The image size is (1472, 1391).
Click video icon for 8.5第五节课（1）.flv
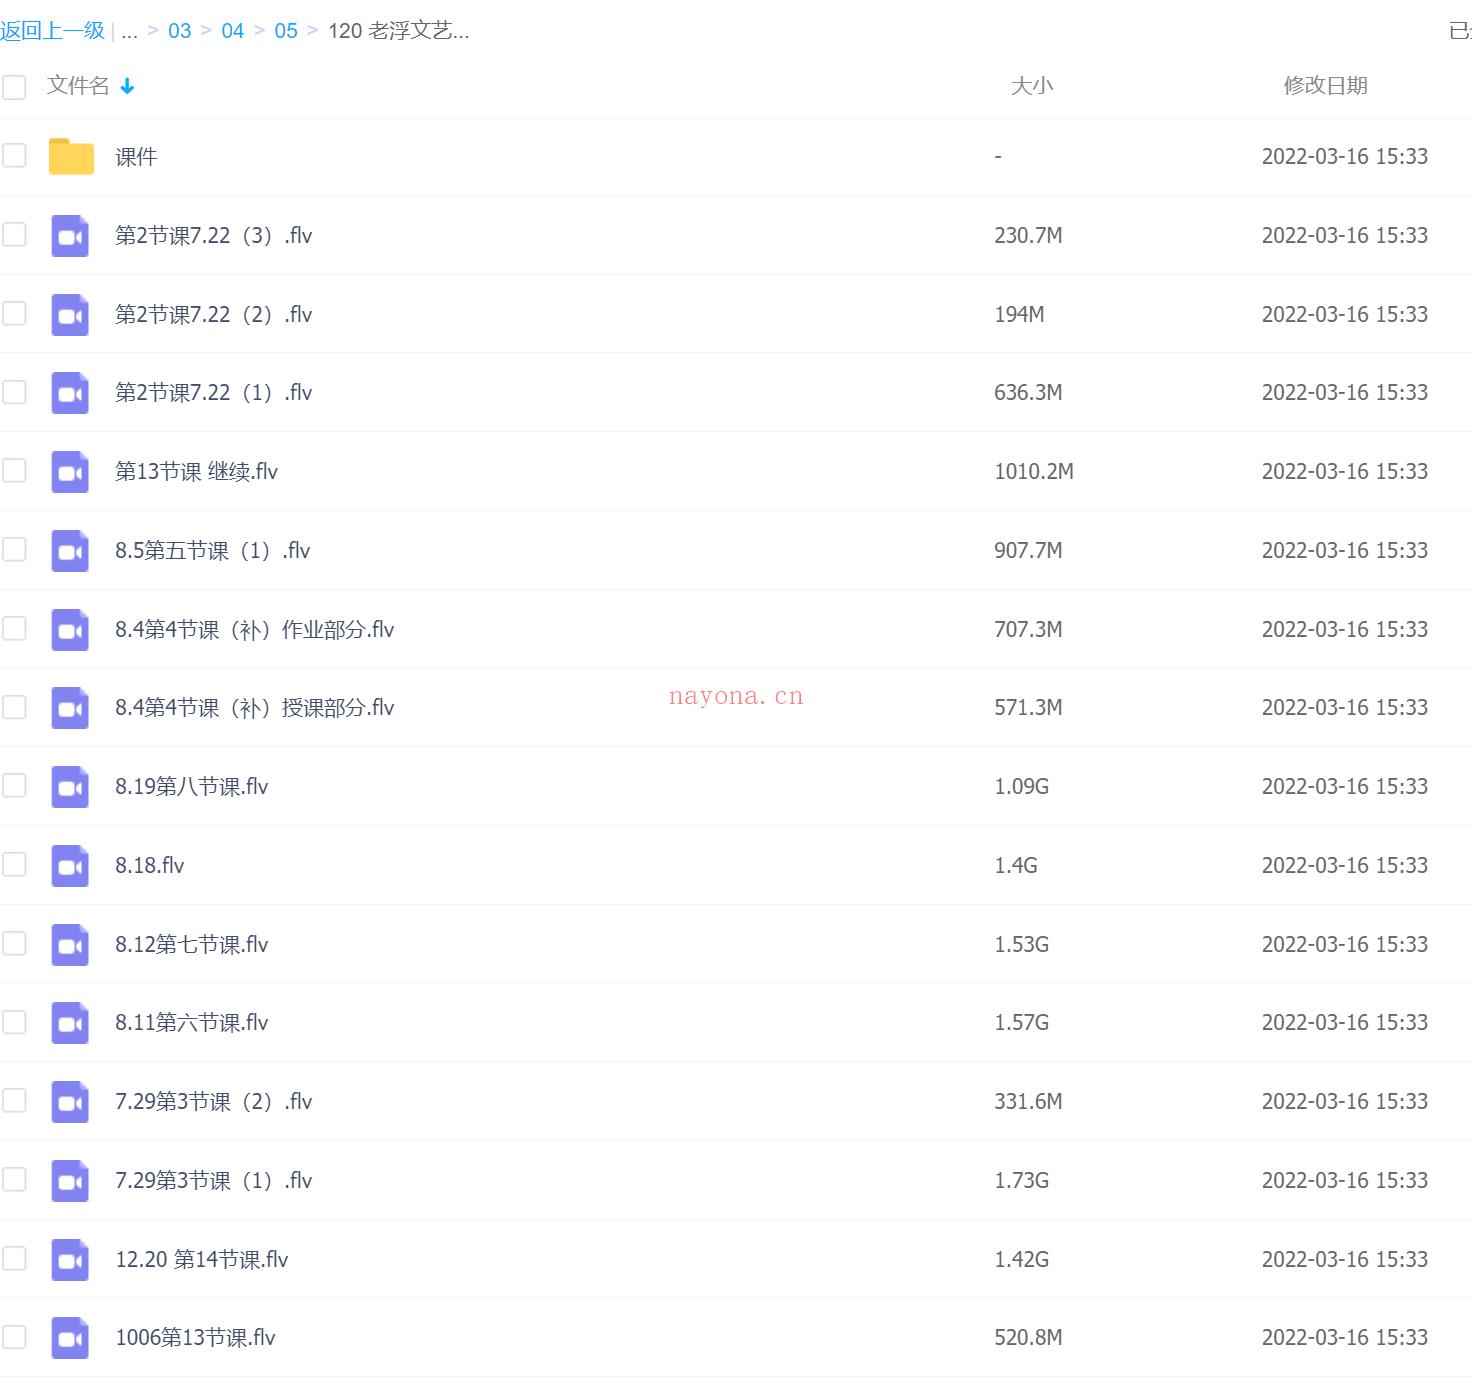pyautogui.click(x=70, y=551)
